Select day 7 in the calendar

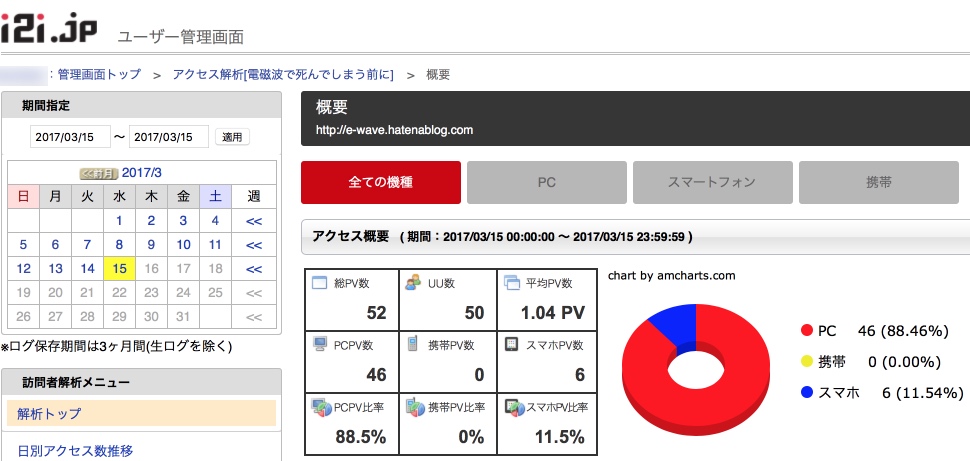tap(87, 244)
